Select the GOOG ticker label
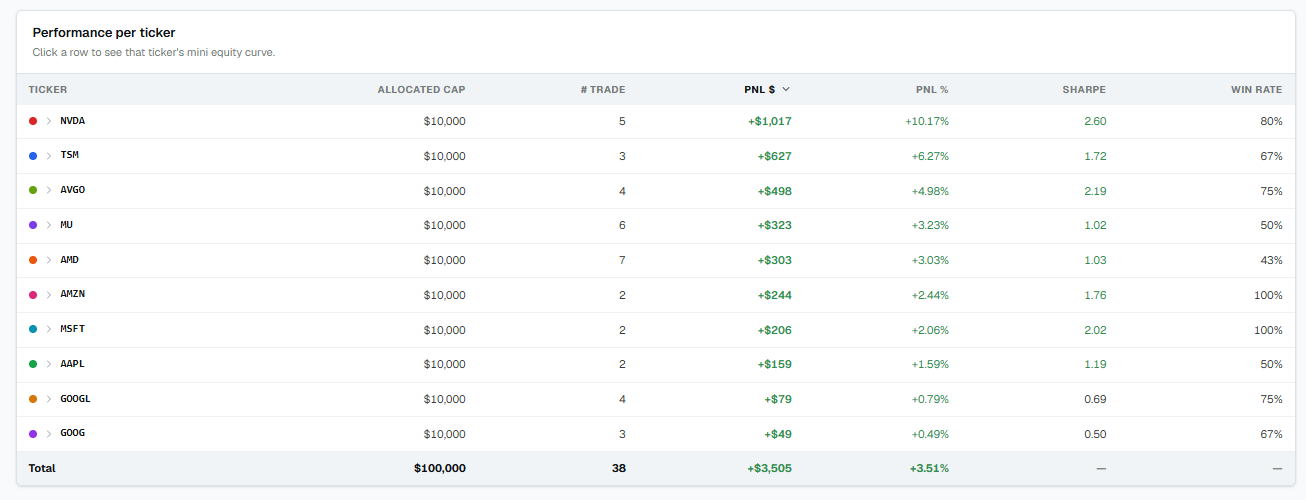 [72, 433]
